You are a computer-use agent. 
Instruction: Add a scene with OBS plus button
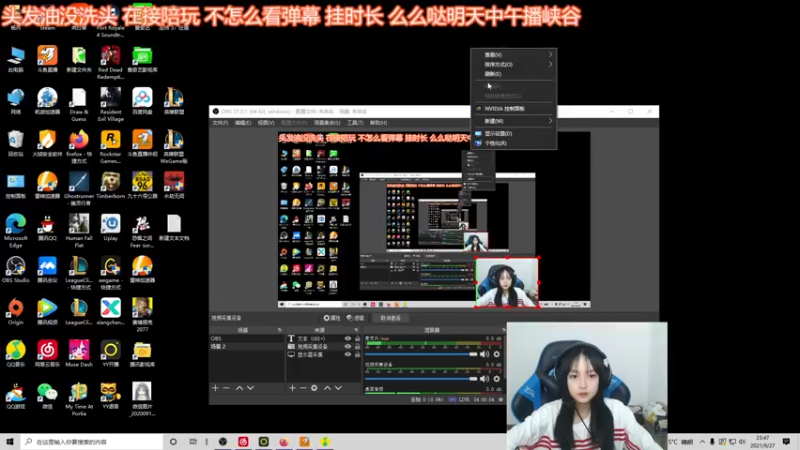click(x=215, y=388)
